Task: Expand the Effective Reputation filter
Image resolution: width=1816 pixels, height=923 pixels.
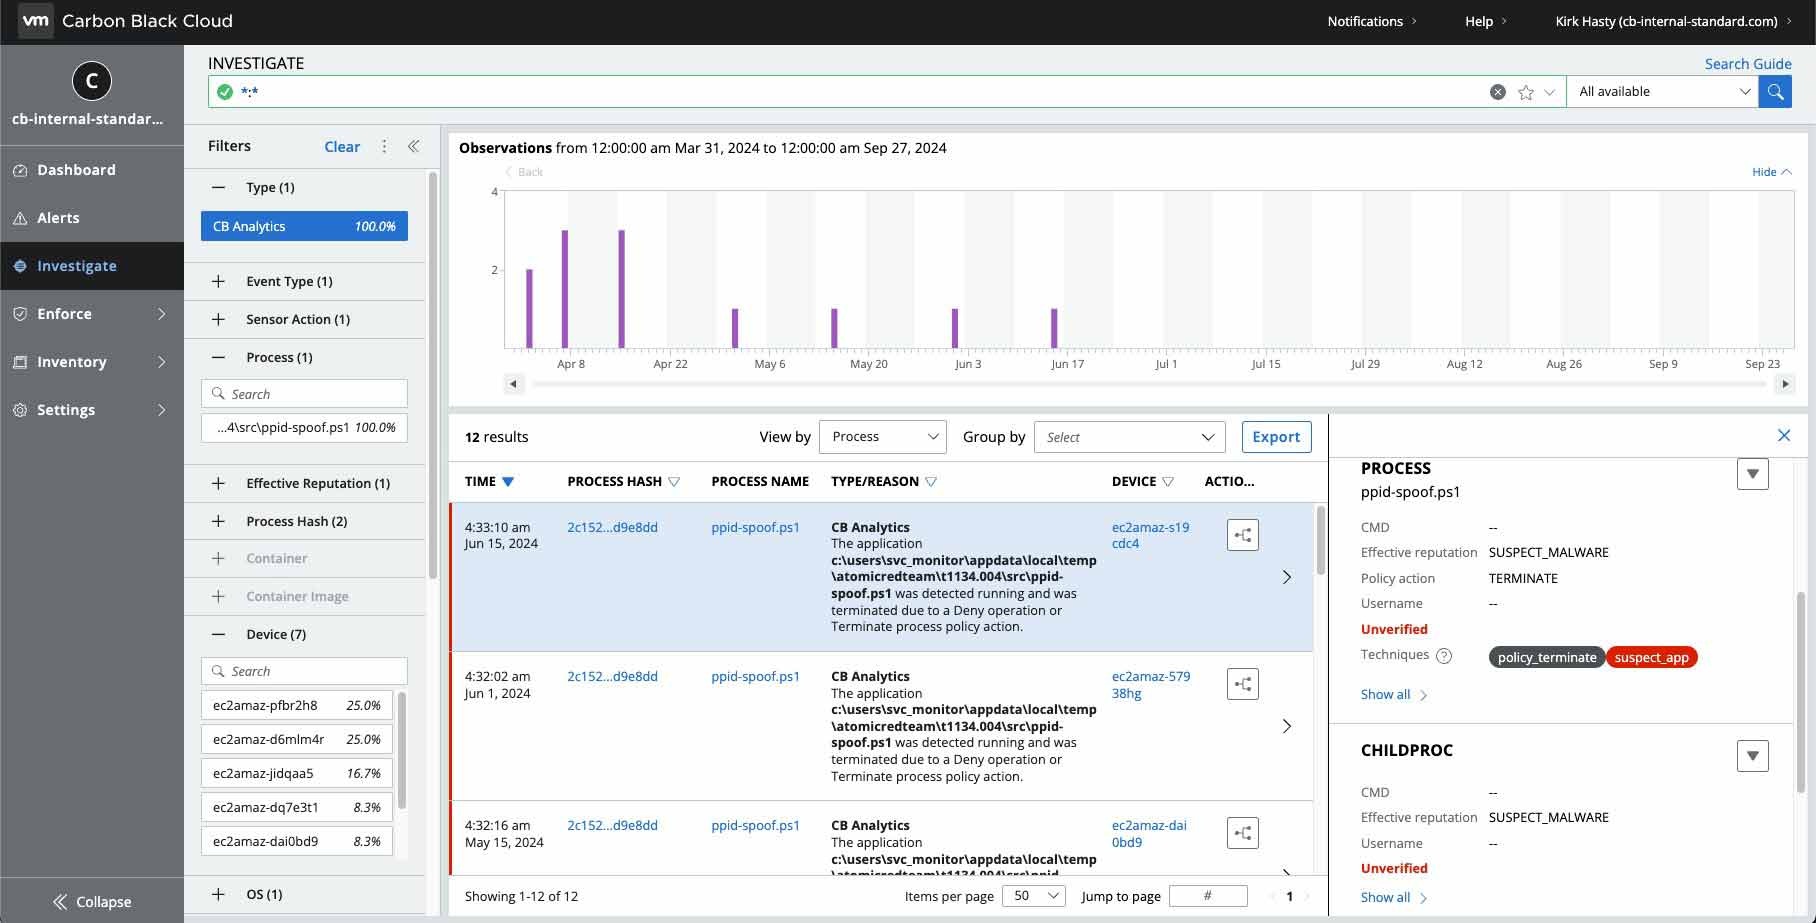Action: click(218, 483)
